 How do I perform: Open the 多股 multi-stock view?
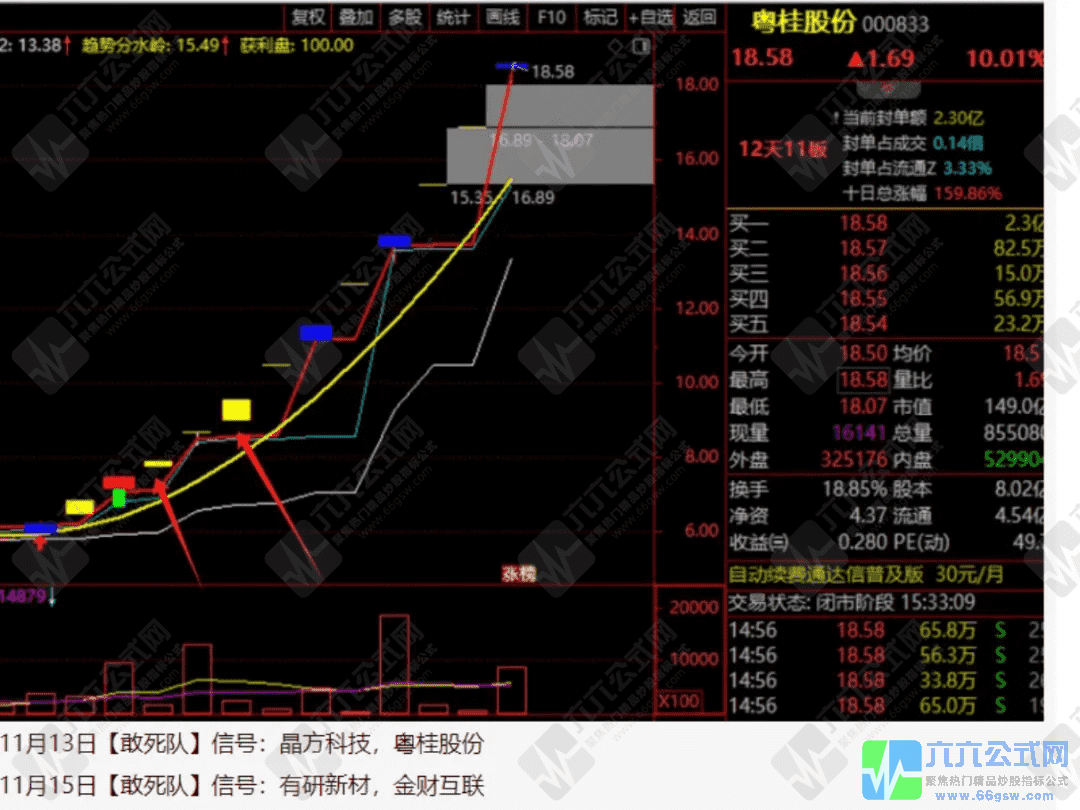point(405,17)
